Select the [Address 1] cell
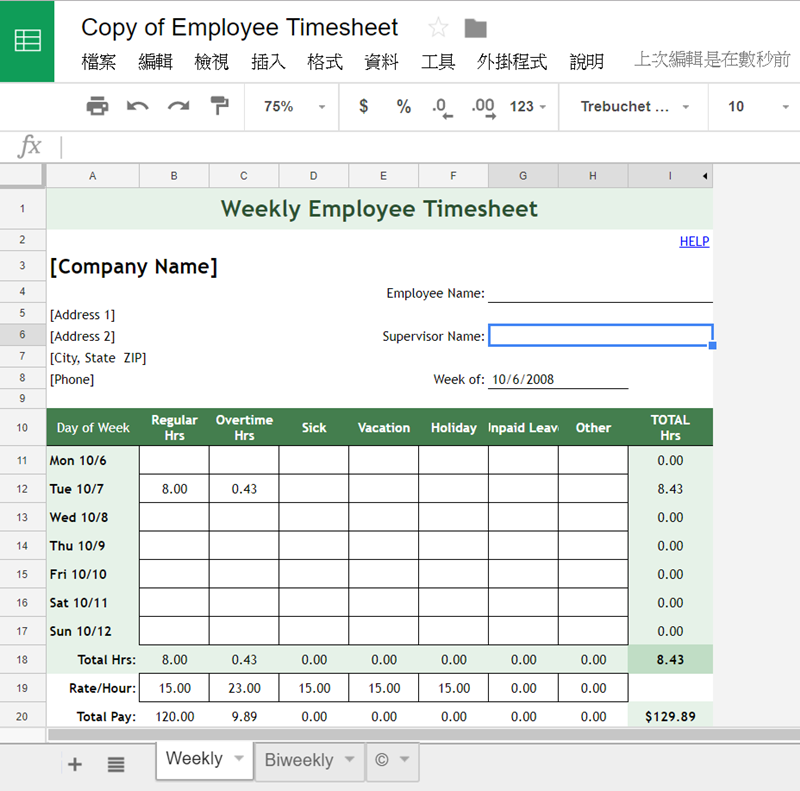800x791 pixels. click(x=83, y=314)
